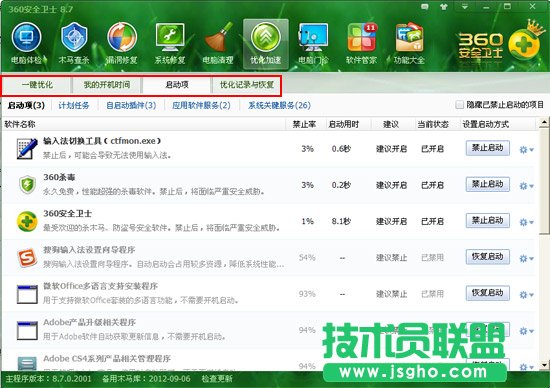Click 主程序版本 8.7.0.2001 status text
The width and height of the screenshot is (550, 388).
click(x=48, y=379)
